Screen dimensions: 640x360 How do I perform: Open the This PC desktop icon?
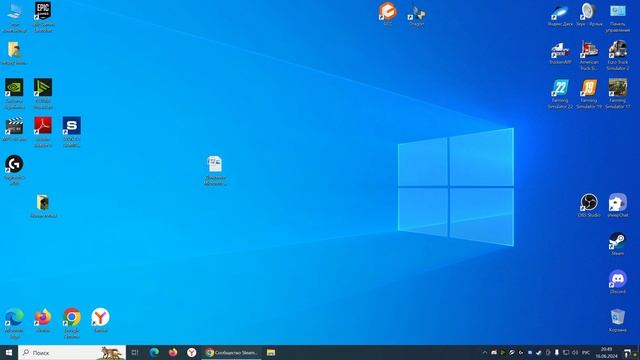pyautogui.click(x=14, y=17)
